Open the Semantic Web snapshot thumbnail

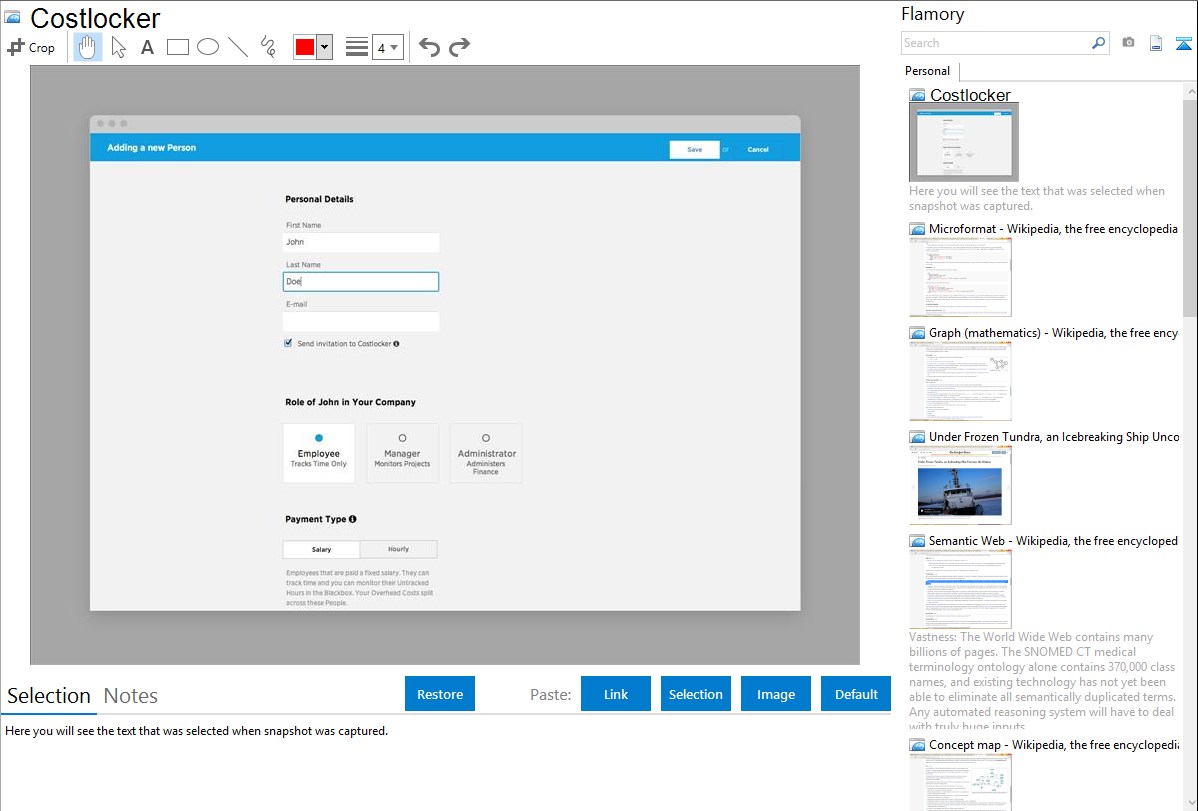(960, 589)
